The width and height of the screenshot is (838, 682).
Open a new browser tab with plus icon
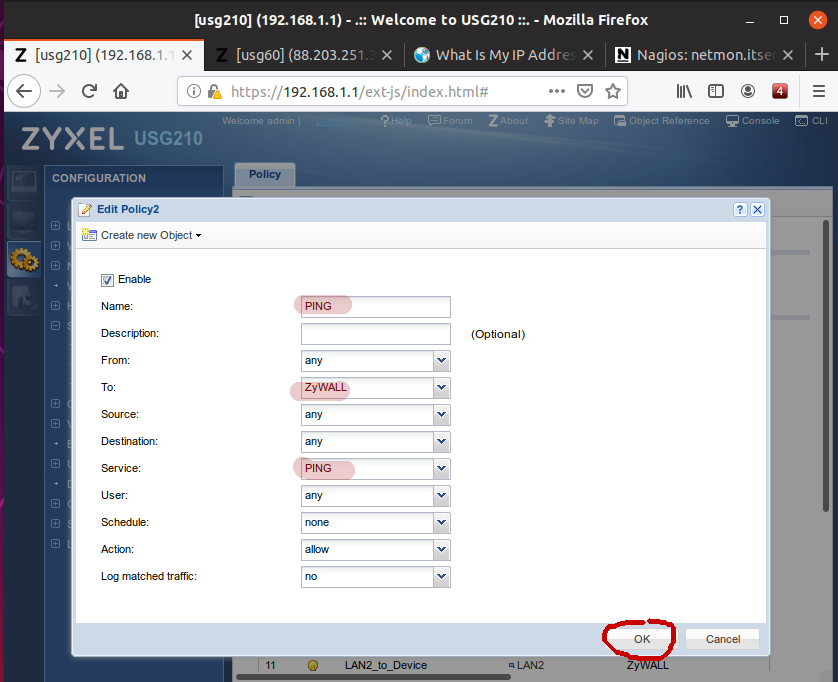821,55
